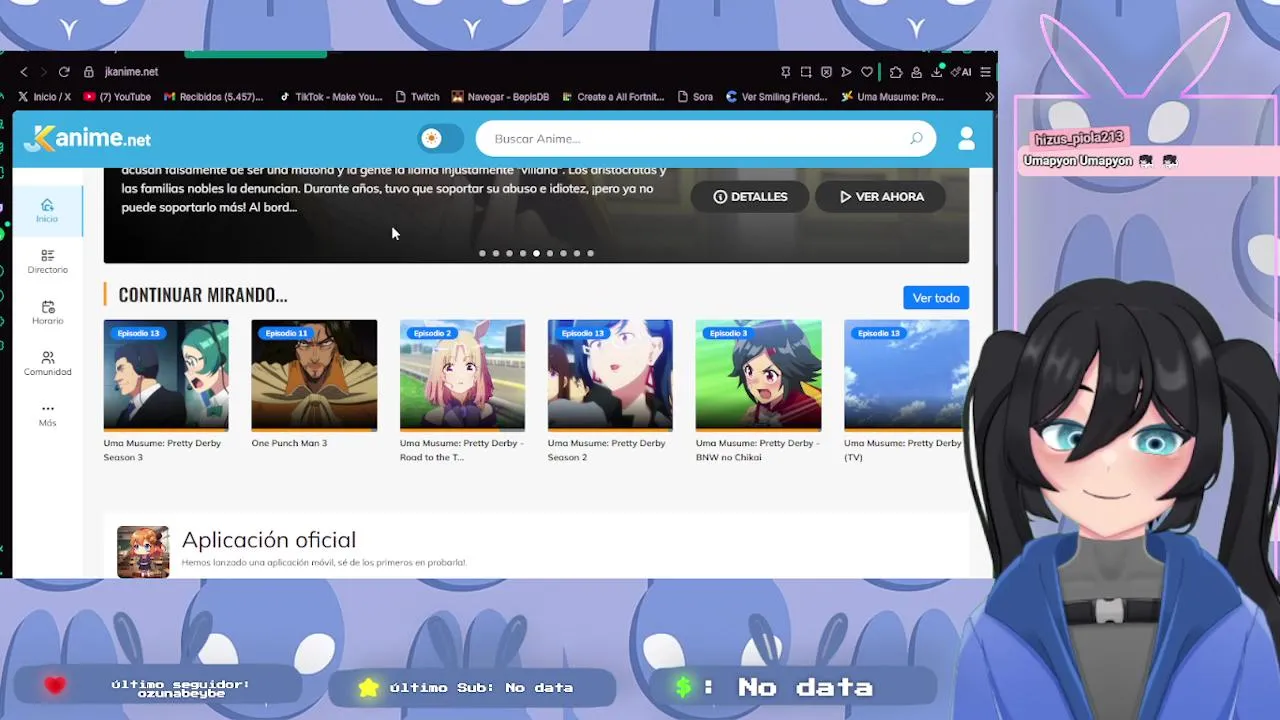The height and width of the screenshot is (720, 1280).
Task: Open Uma Musume BNW no Chikai thumbnail
Action: [x=758, y=376]
